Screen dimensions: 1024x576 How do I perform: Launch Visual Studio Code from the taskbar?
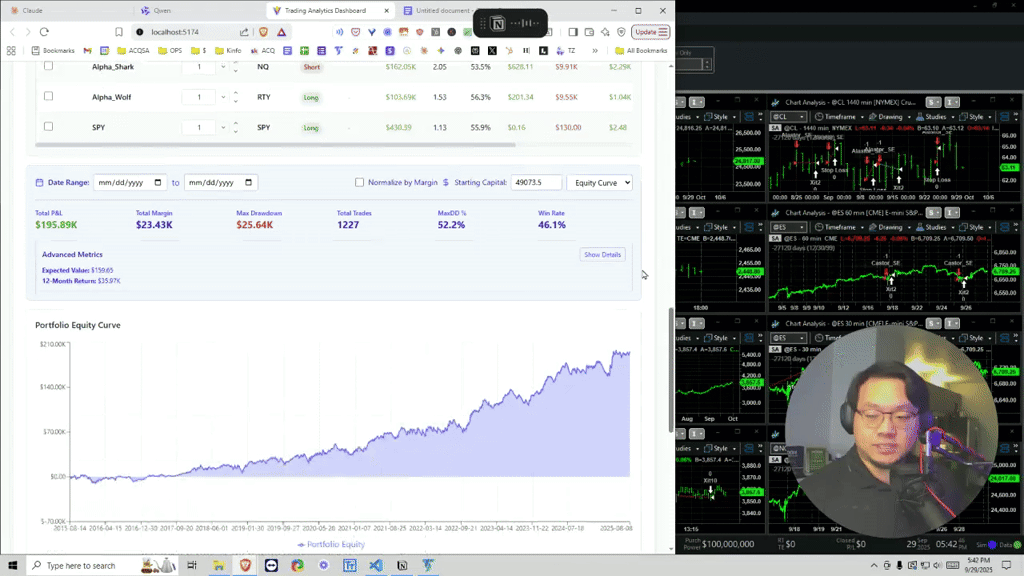coord(375,566)
